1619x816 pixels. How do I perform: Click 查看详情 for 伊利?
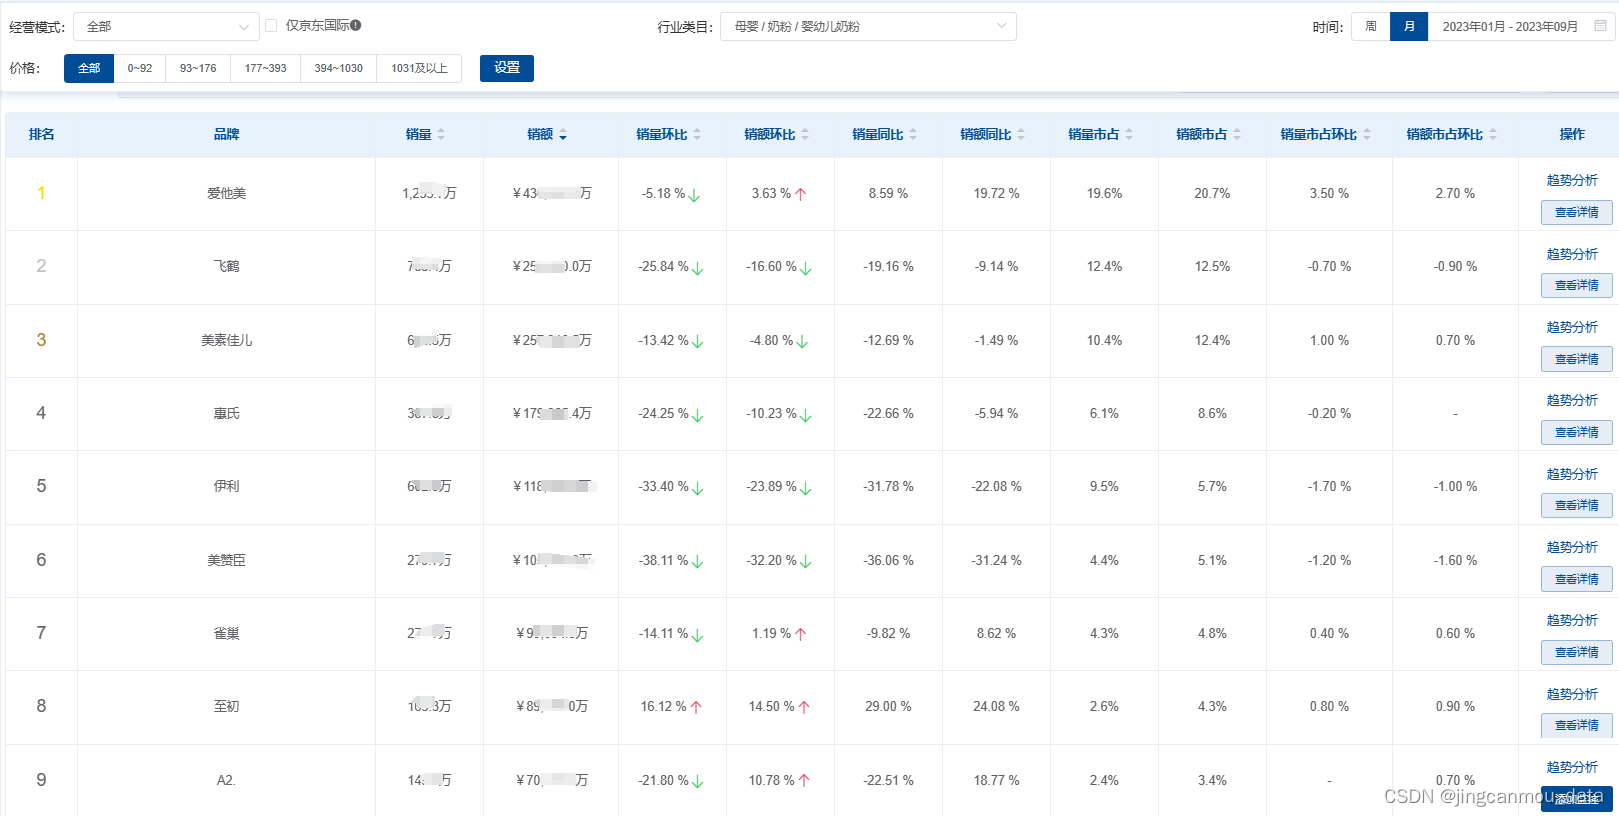coord(1577,505)
